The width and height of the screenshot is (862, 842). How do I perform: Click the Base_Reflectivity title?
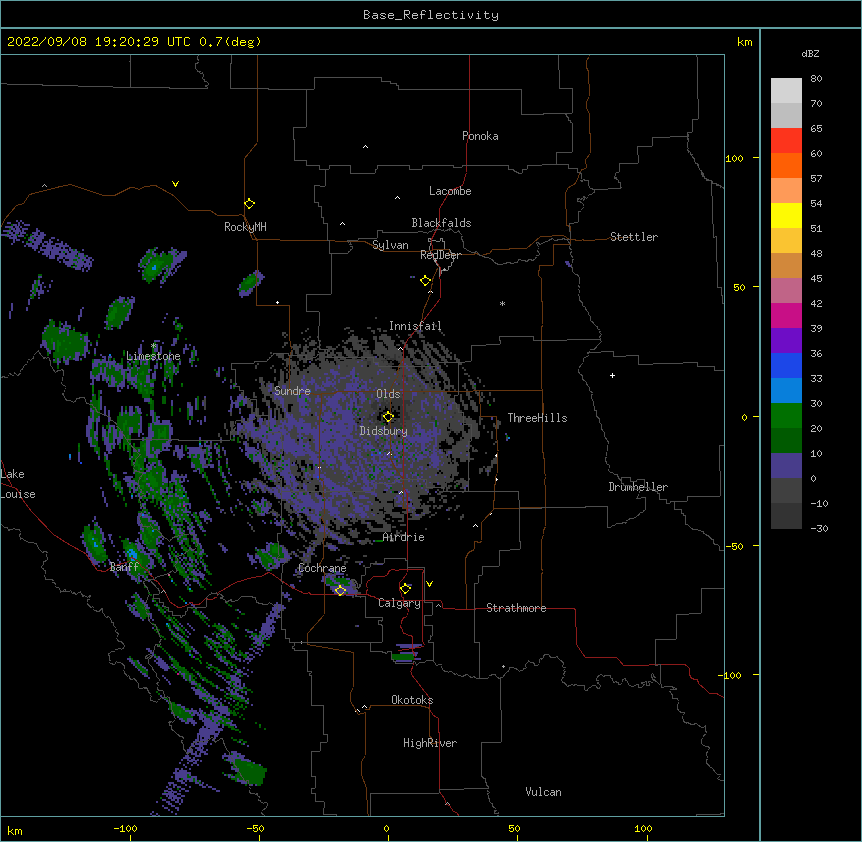point(431,15)
